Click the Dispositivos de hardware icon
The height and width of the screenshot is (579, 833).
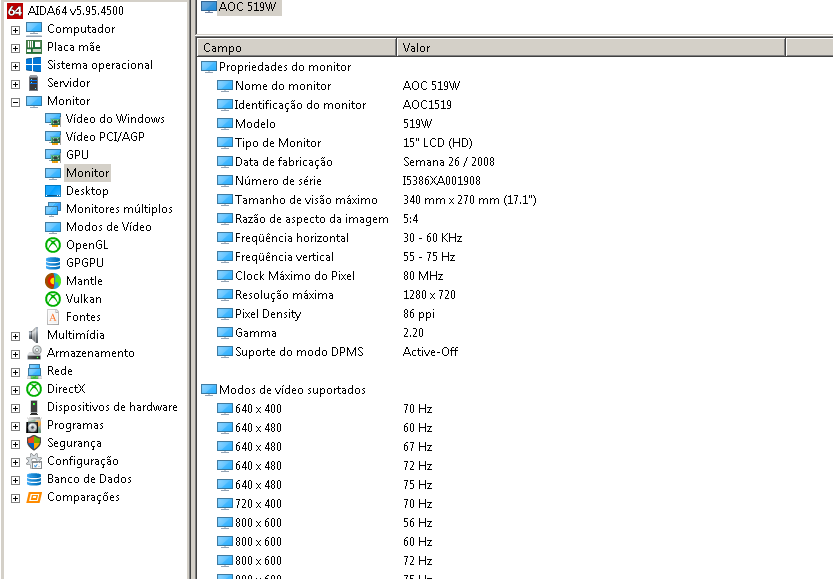coord(34,407)
